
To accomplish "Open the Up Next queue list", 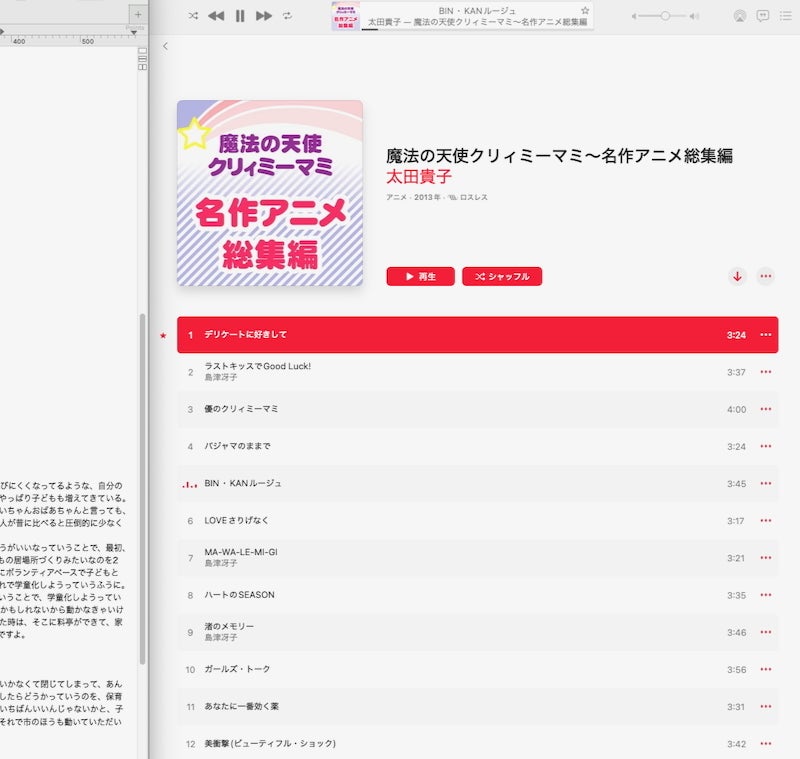I will 785,16.
